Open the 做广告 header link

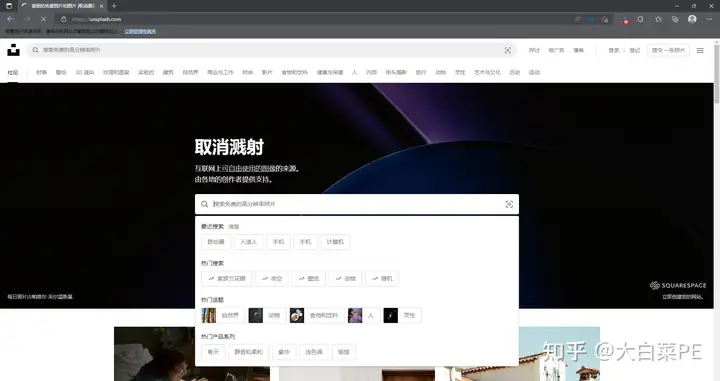point(556,50)
